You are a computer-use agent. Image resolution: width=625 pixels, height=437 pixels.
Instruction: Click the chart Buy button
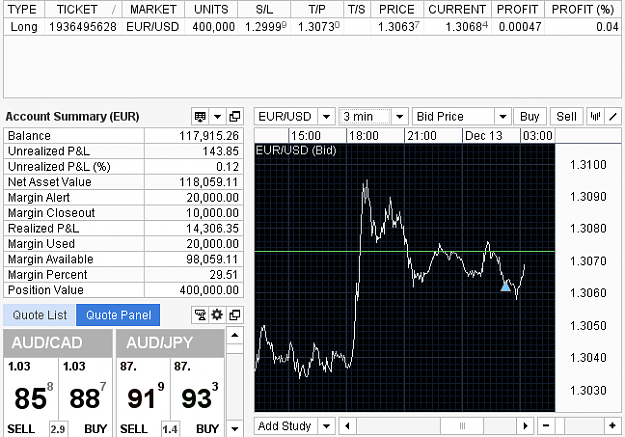pos(529,117)
